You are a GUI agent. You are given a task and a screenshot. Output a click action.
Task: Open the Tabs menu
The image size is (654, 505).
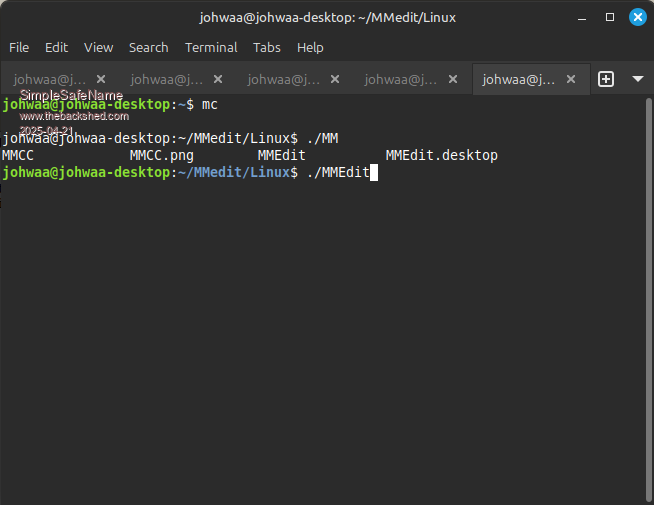267,47
